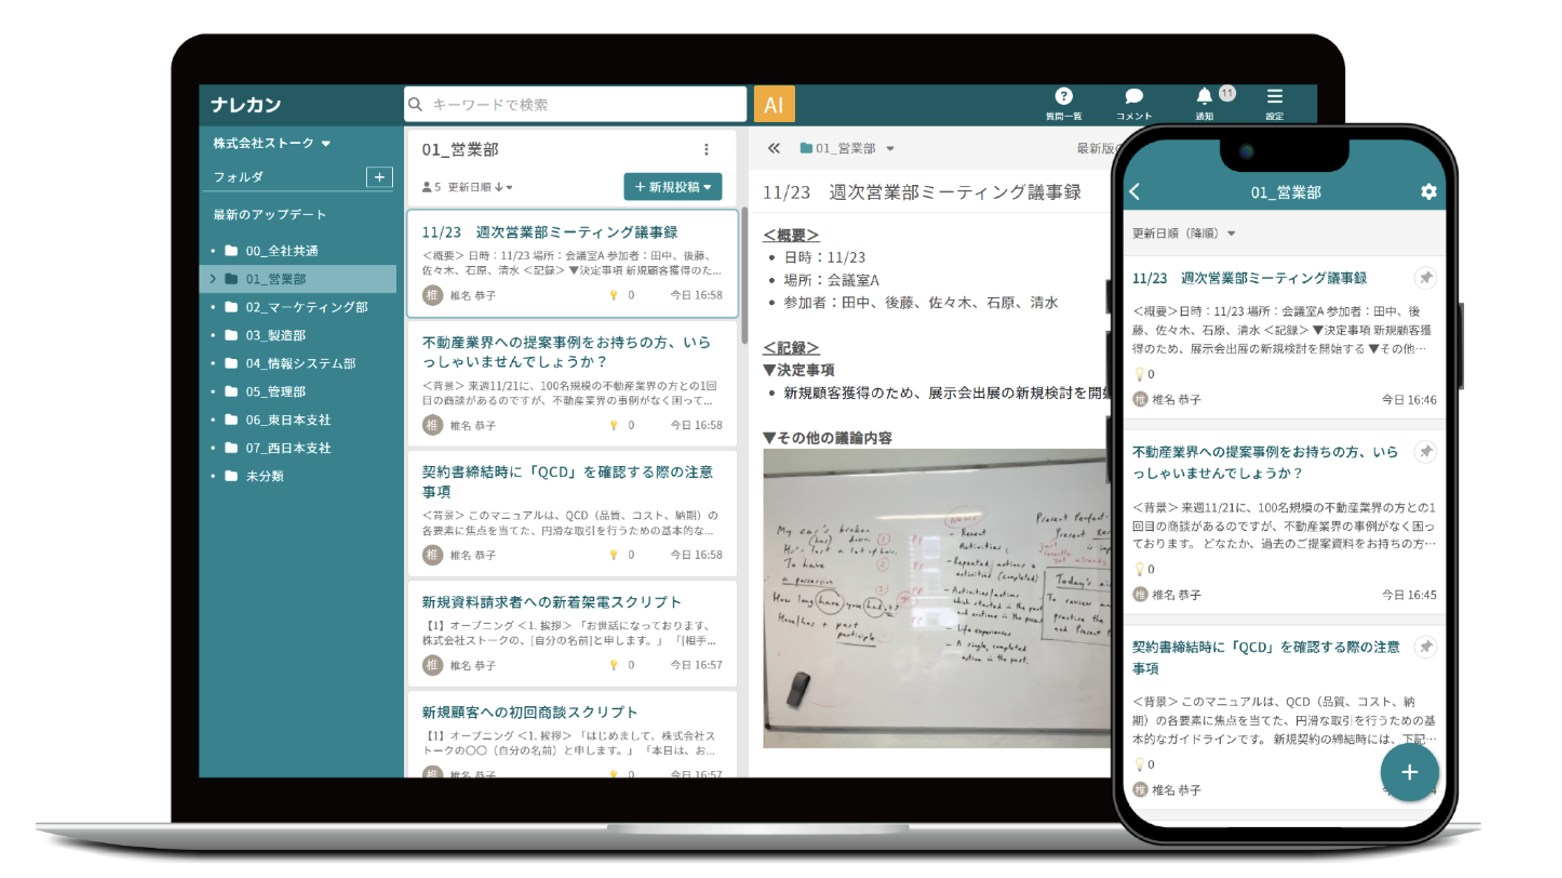Open the question list help icon
This screenshot has height=878, width=1562.
click(x=1063, y=97)
